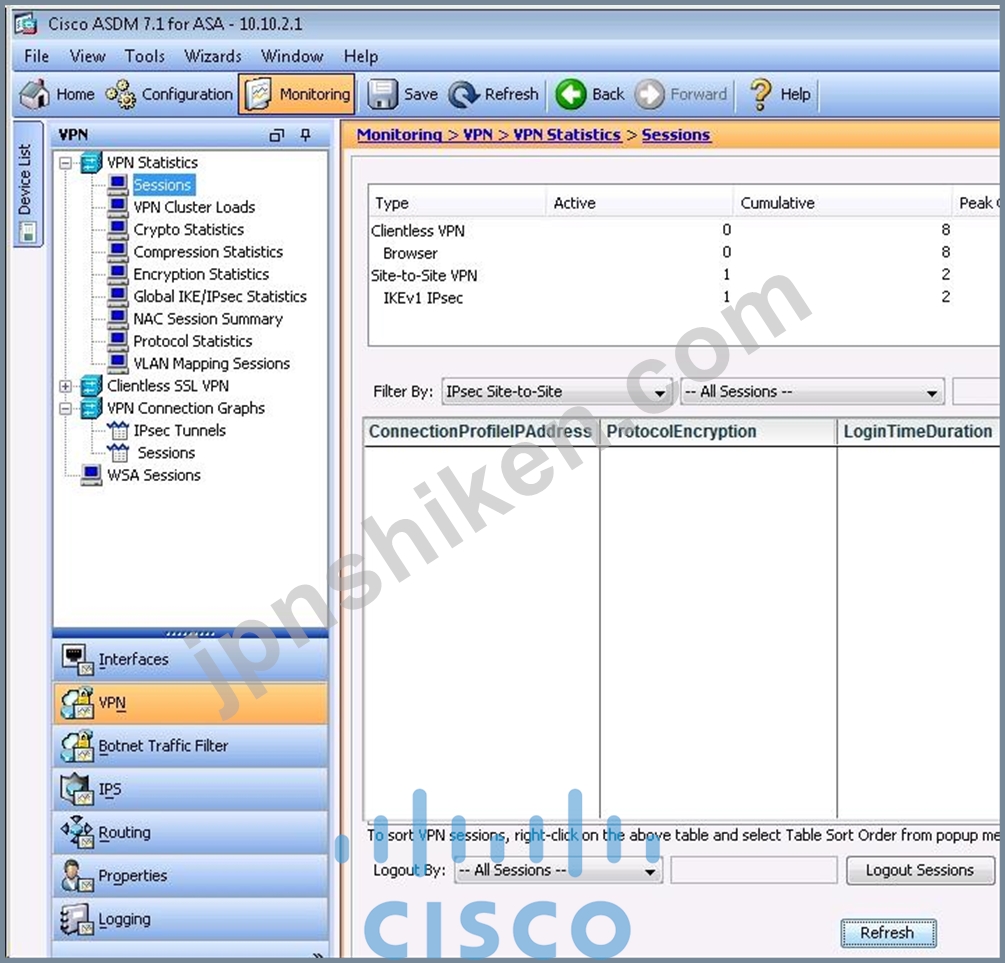Click Sessions graph icon under Connection Graphs
1005x963 pixels.
[x=118, y=453]
